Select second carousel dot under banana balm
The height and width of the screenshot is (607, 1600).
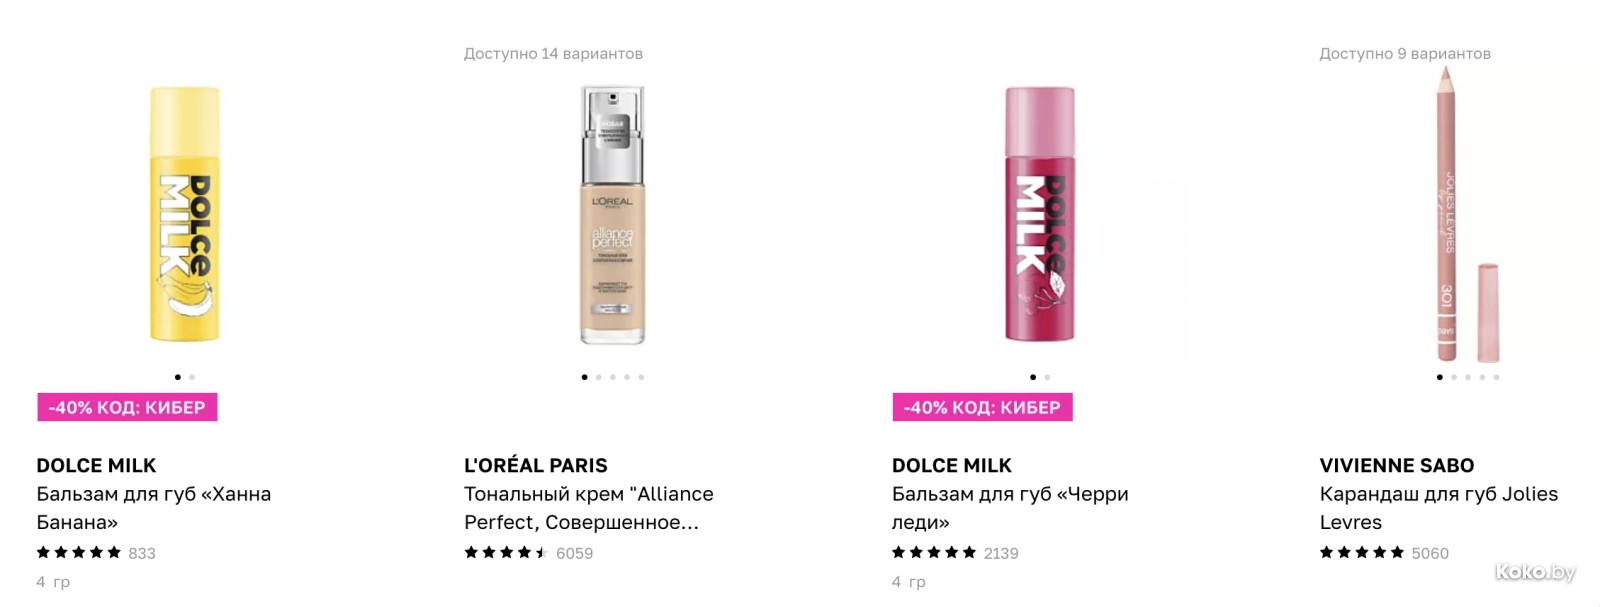192,377
